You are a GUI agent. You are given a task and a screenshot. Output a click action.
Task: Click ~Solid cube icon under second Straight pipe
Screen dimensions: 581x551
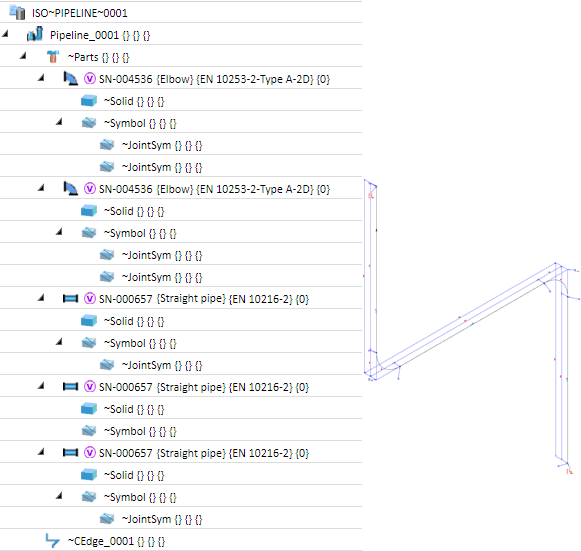[x=89, y=408]
